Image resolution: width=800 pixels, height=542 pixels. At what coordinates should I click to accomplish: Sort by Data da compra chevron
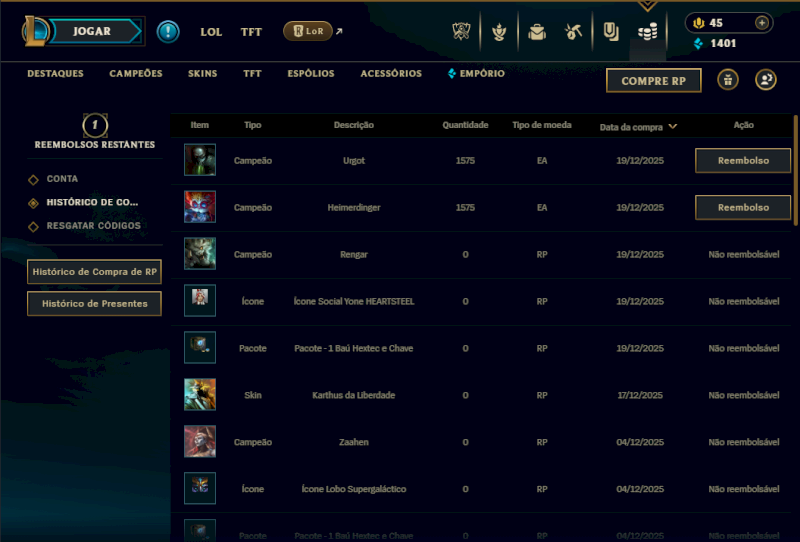(672, 126)
